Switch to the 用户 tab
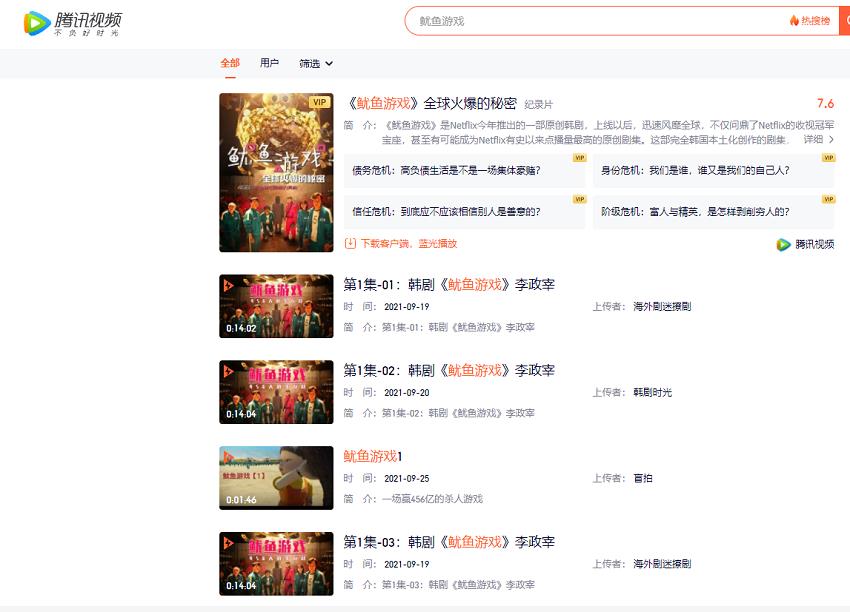The image size is (850, 612). (269, 63)
